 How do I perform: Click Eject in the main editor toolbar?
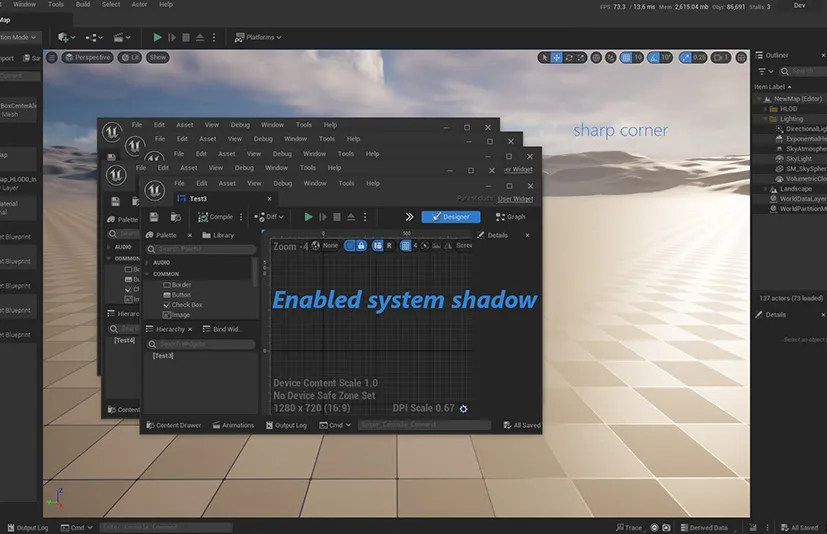point(200,37)
